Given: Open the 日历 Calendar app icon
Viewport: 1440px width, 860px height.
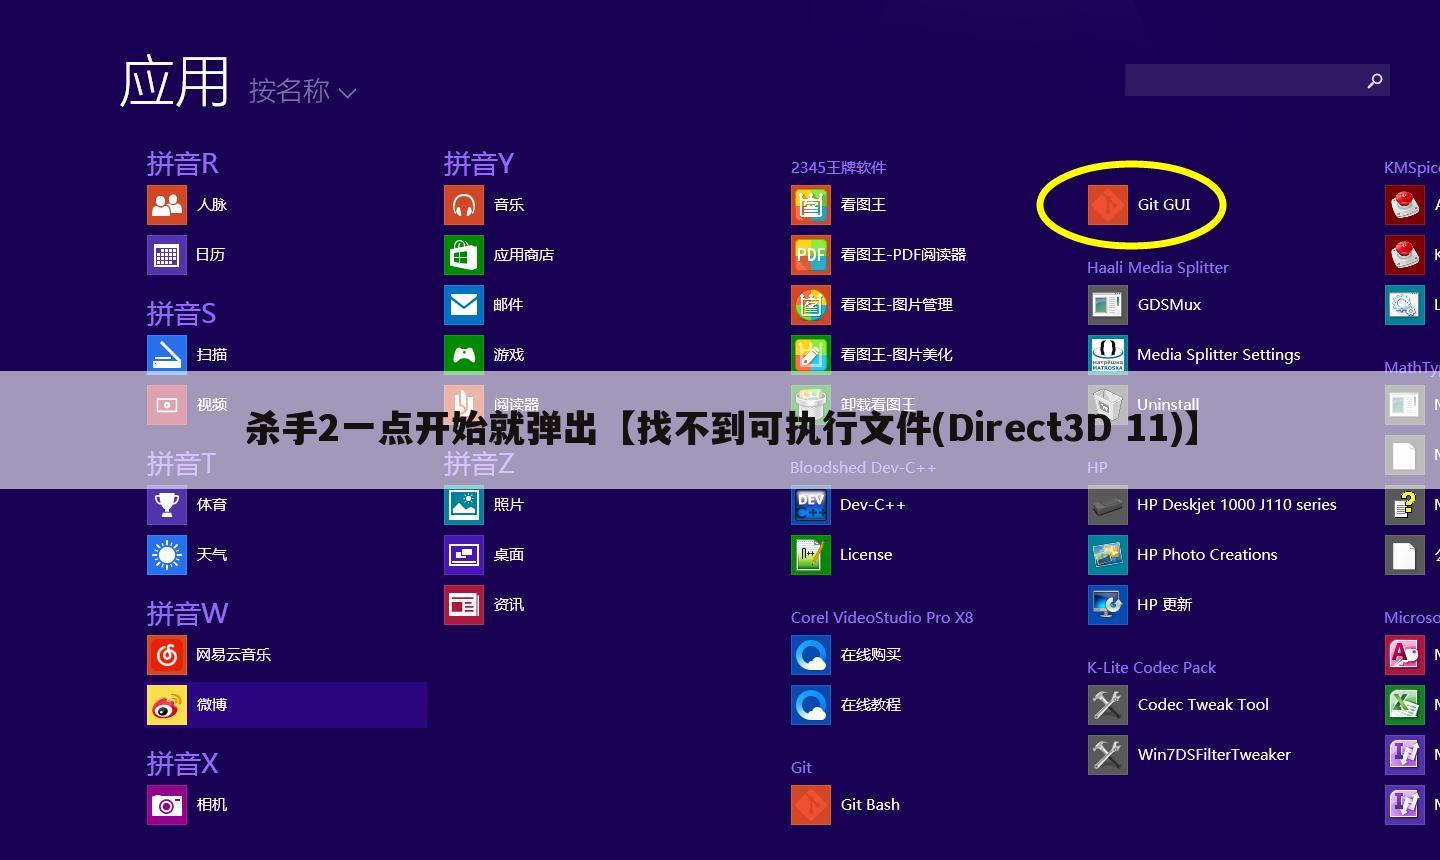Looking at the screenshot, I should click(x=167, y=255).
